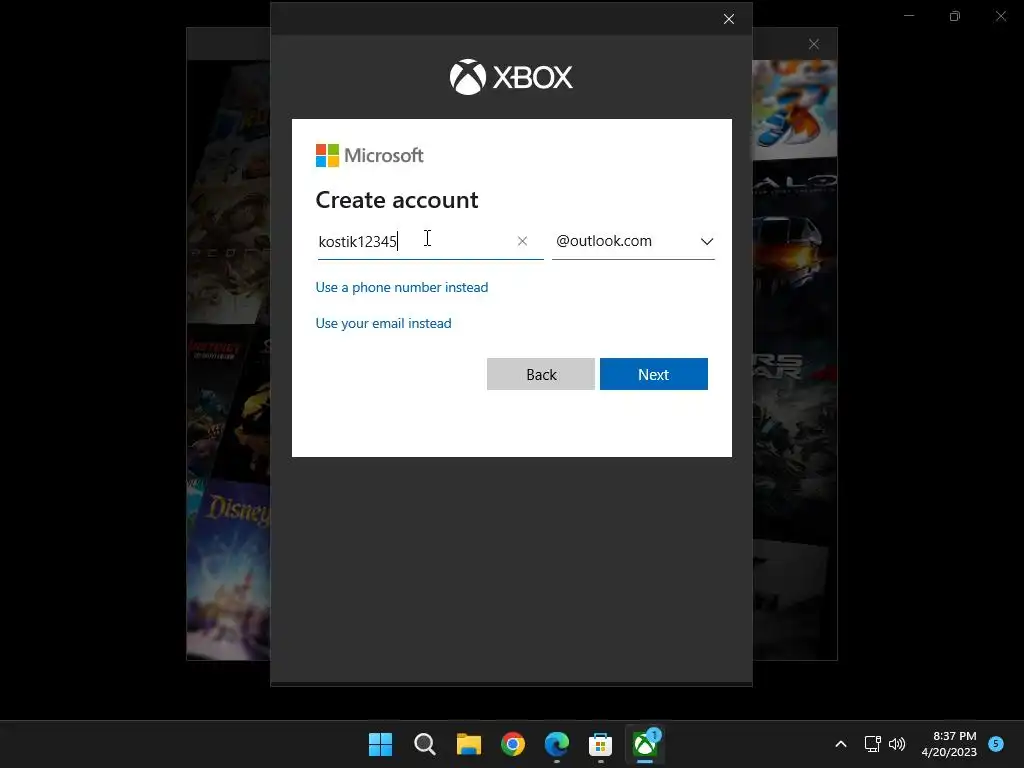
Task: Restore down the outer application window
Action: click(x=955, y=16)
